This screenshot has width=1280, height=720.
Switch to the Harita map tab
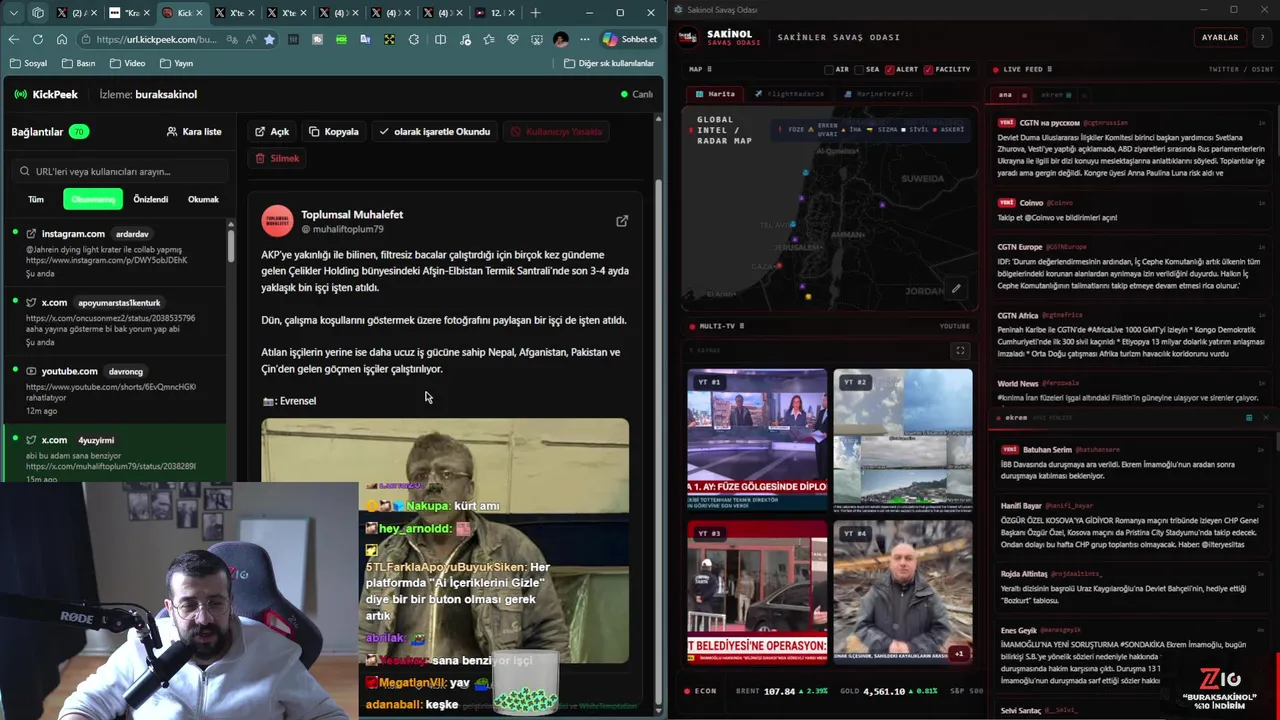point(715,94)
